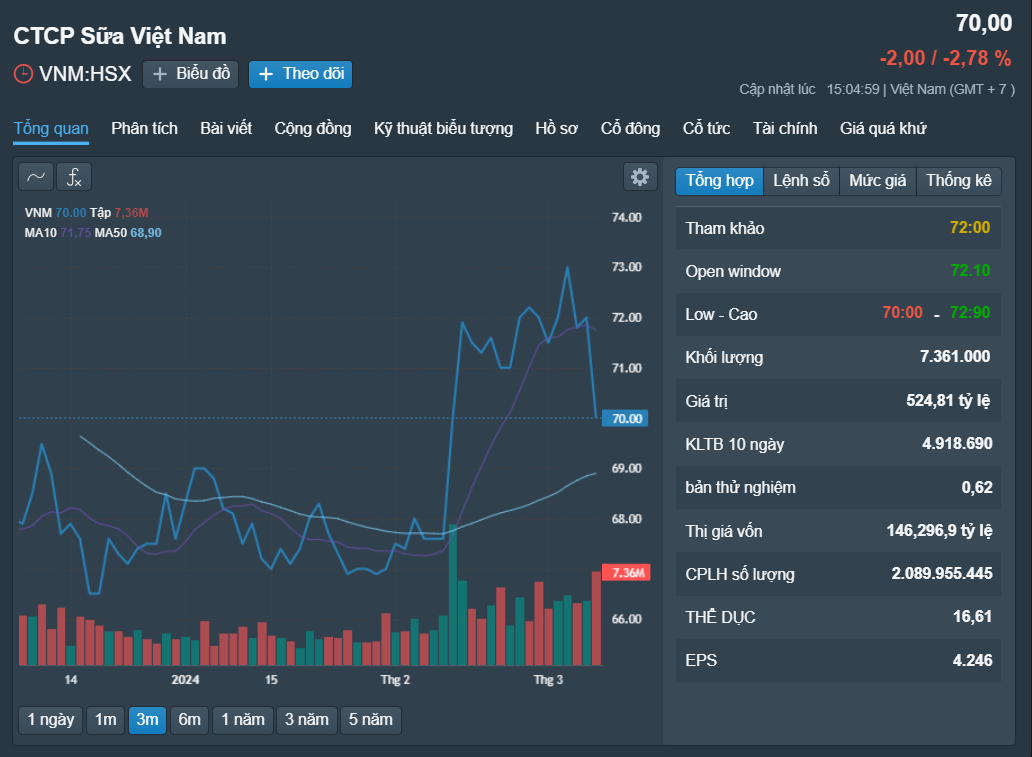Click the EPS value 4.246
The image size is (1032, 757).
(x=972, y=660)
